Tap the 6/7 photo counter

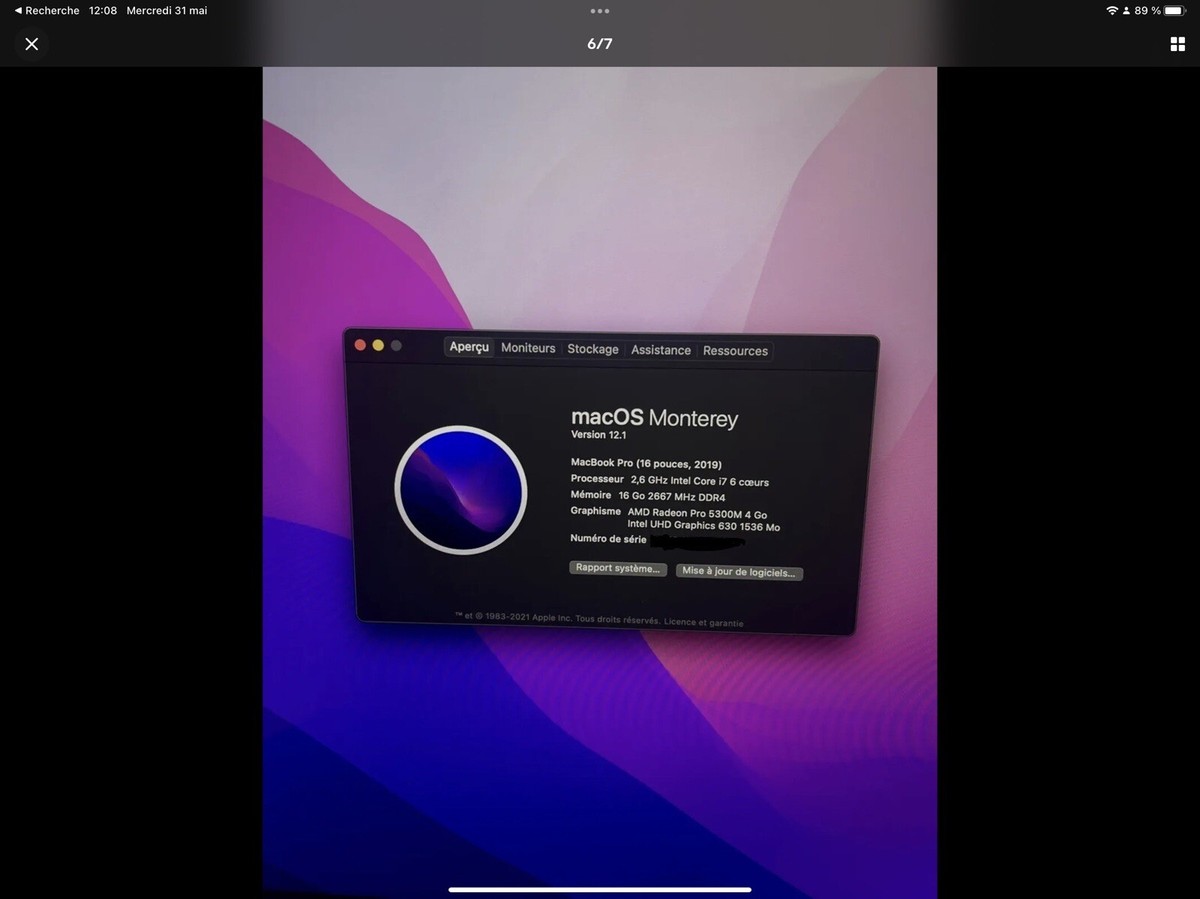(x=599, y=44)
